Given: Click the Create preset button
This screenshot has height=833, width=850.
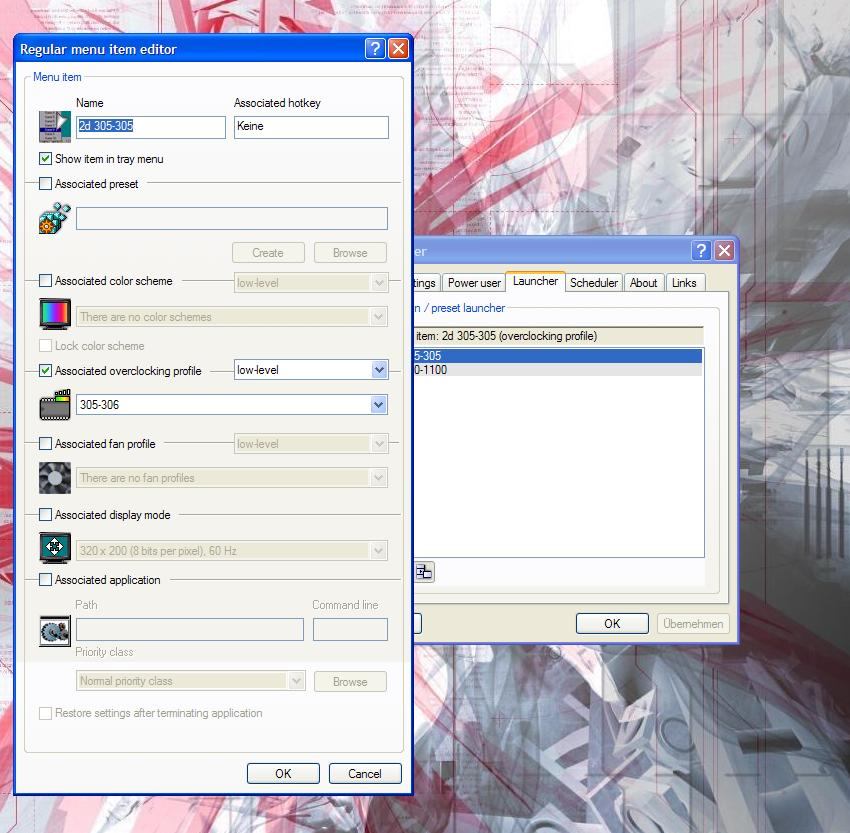Looking at the screenshot, I should click(268, 253).
